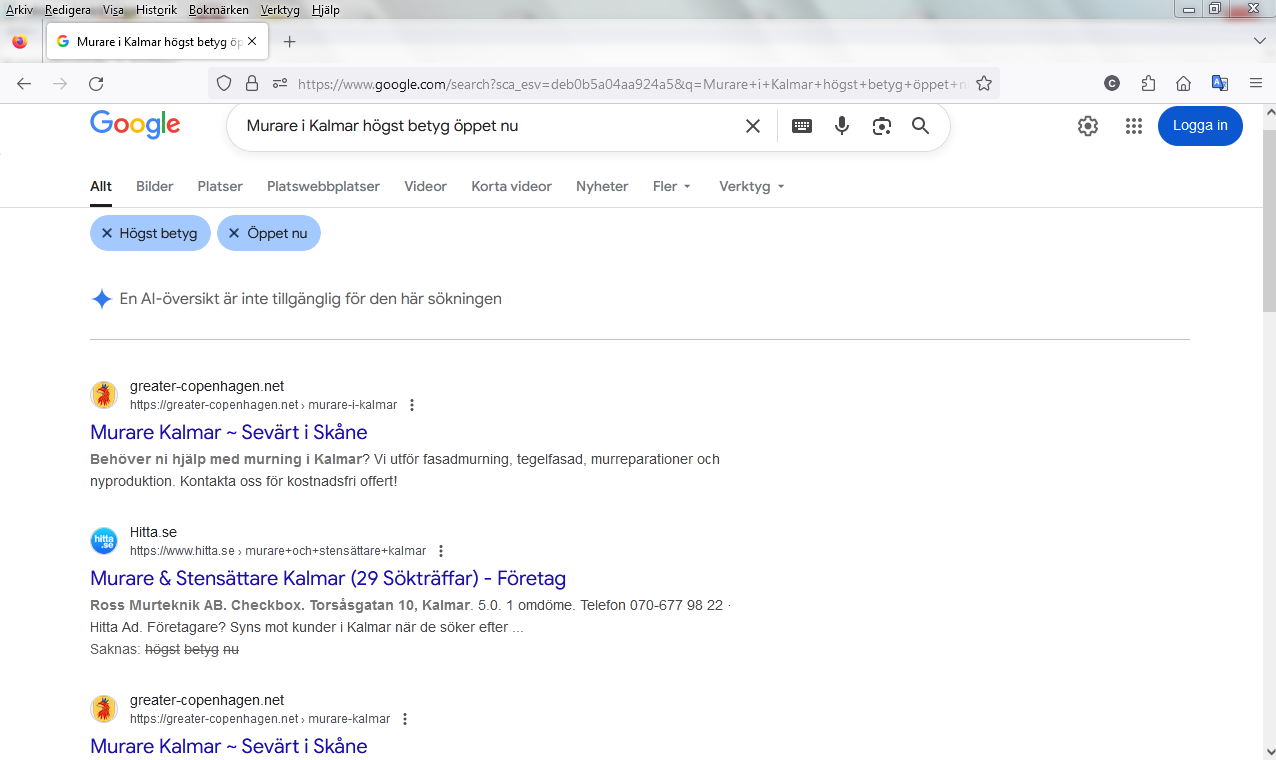Expand the Verktyg dropdown
Image resolution: width=1276 pixels, height=760 pixels.
(751, 186)
